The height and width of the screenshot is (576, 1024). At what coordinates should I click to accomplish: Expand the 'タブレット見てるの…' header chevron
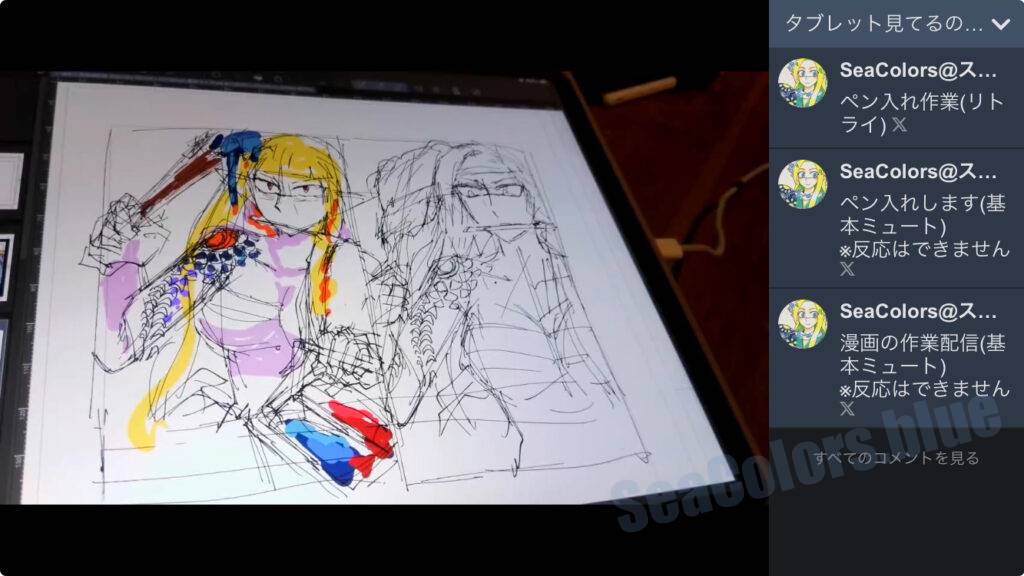point(1000,24)
